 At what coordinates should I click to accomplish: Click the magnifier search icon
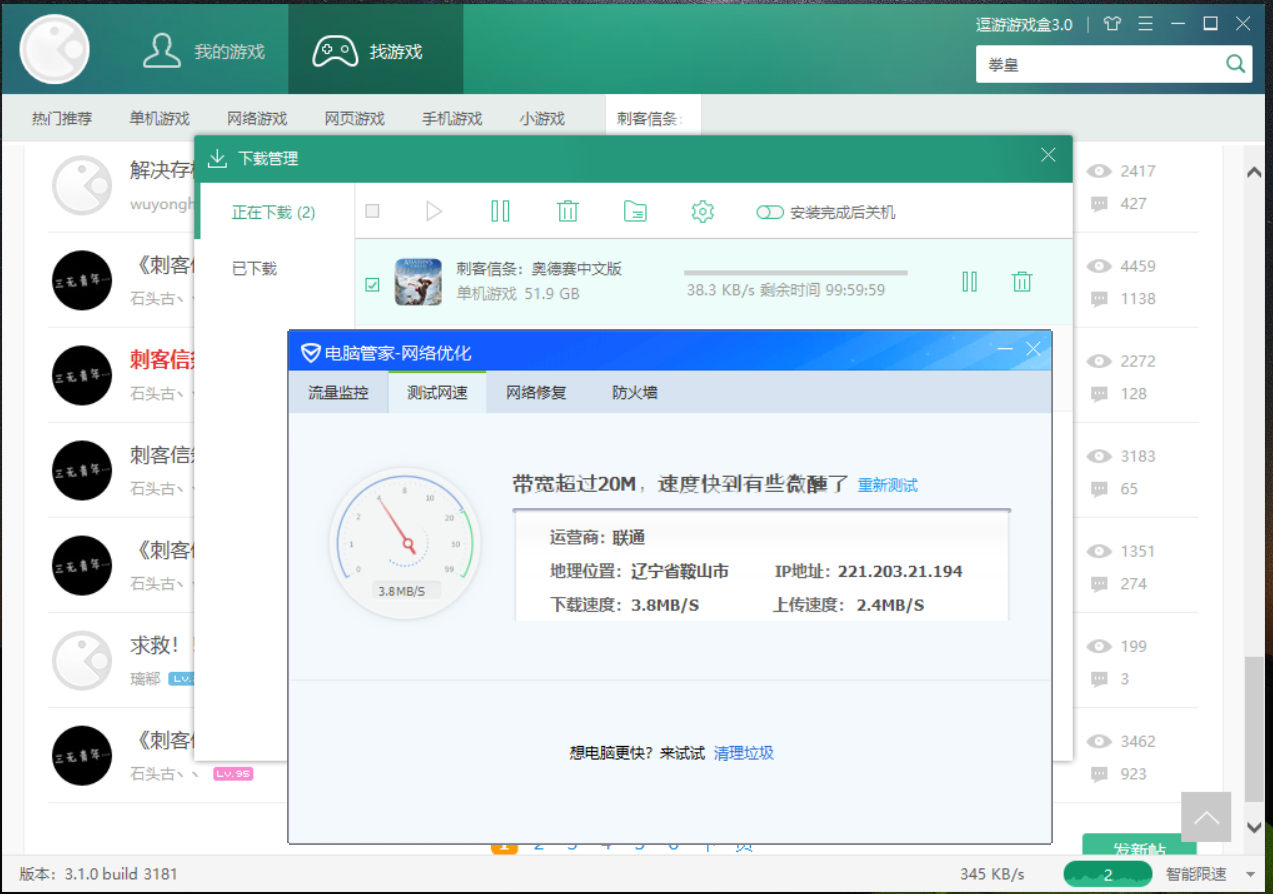(1236, 64)
